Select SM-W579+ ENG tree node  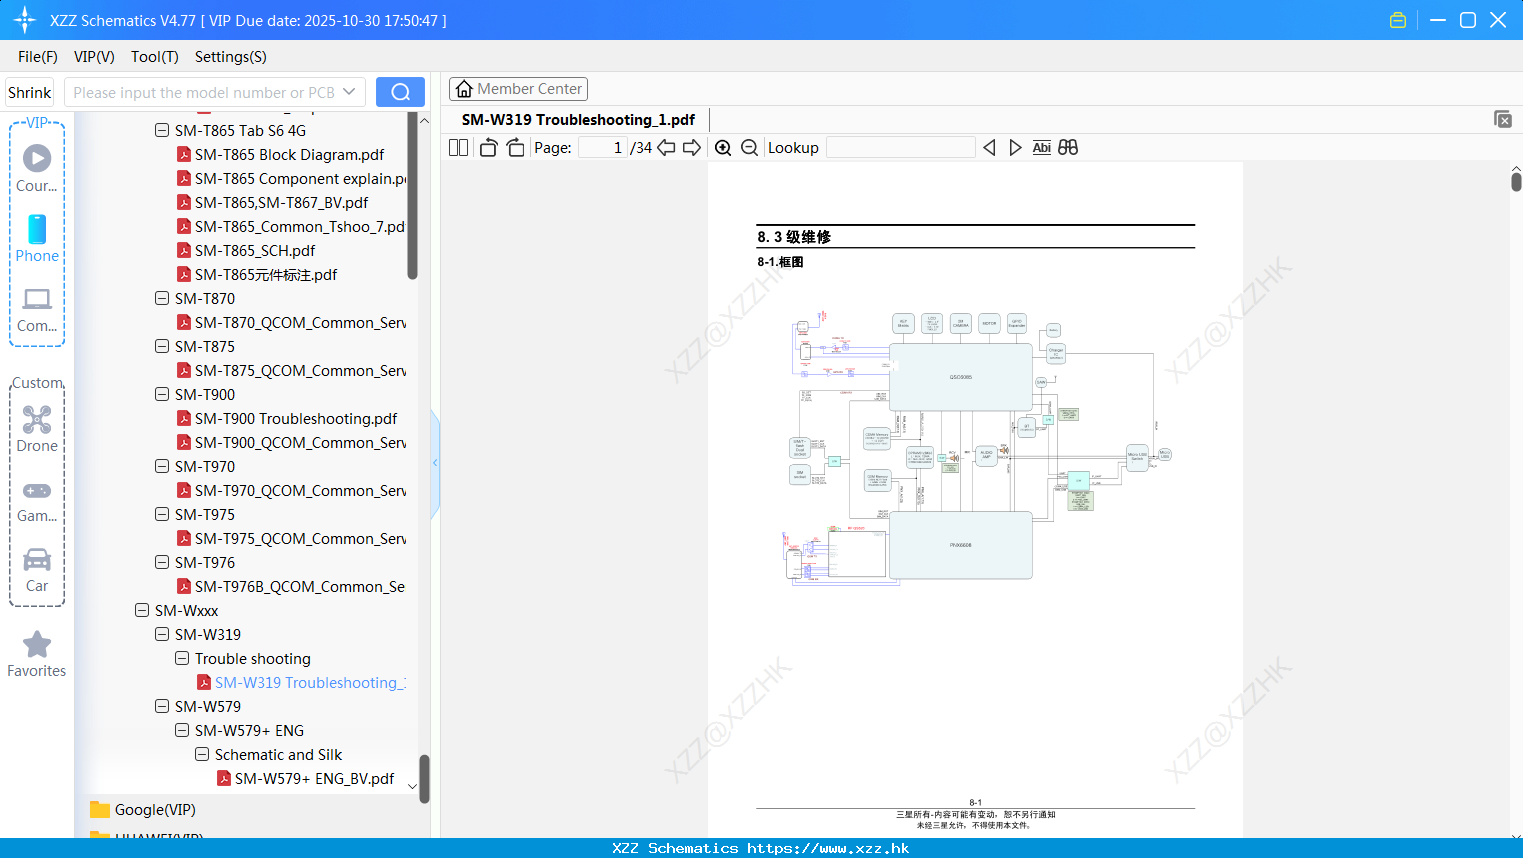[x=249, y=731]
